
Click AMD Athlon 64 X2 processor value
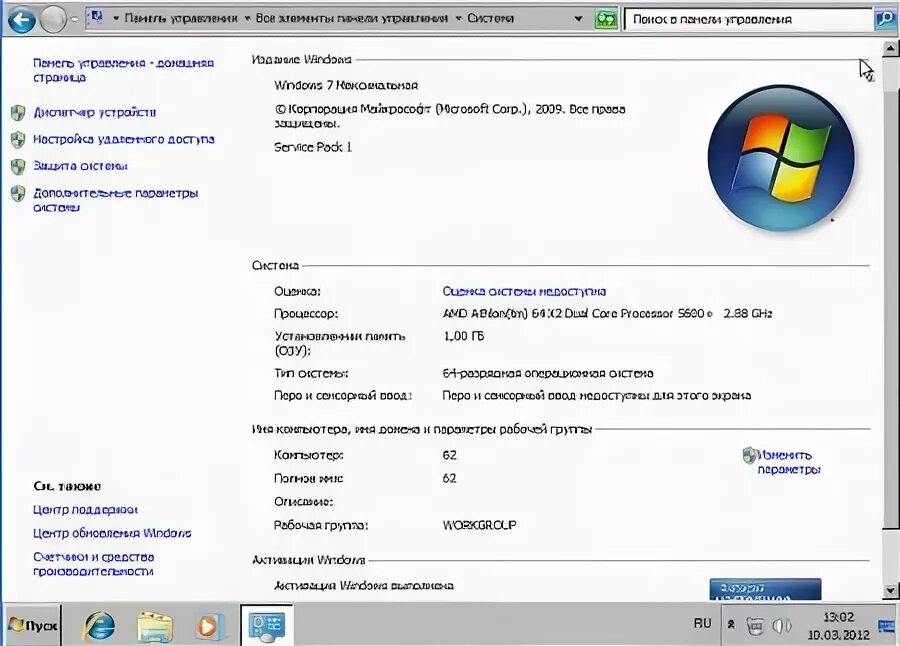(607, 314)
